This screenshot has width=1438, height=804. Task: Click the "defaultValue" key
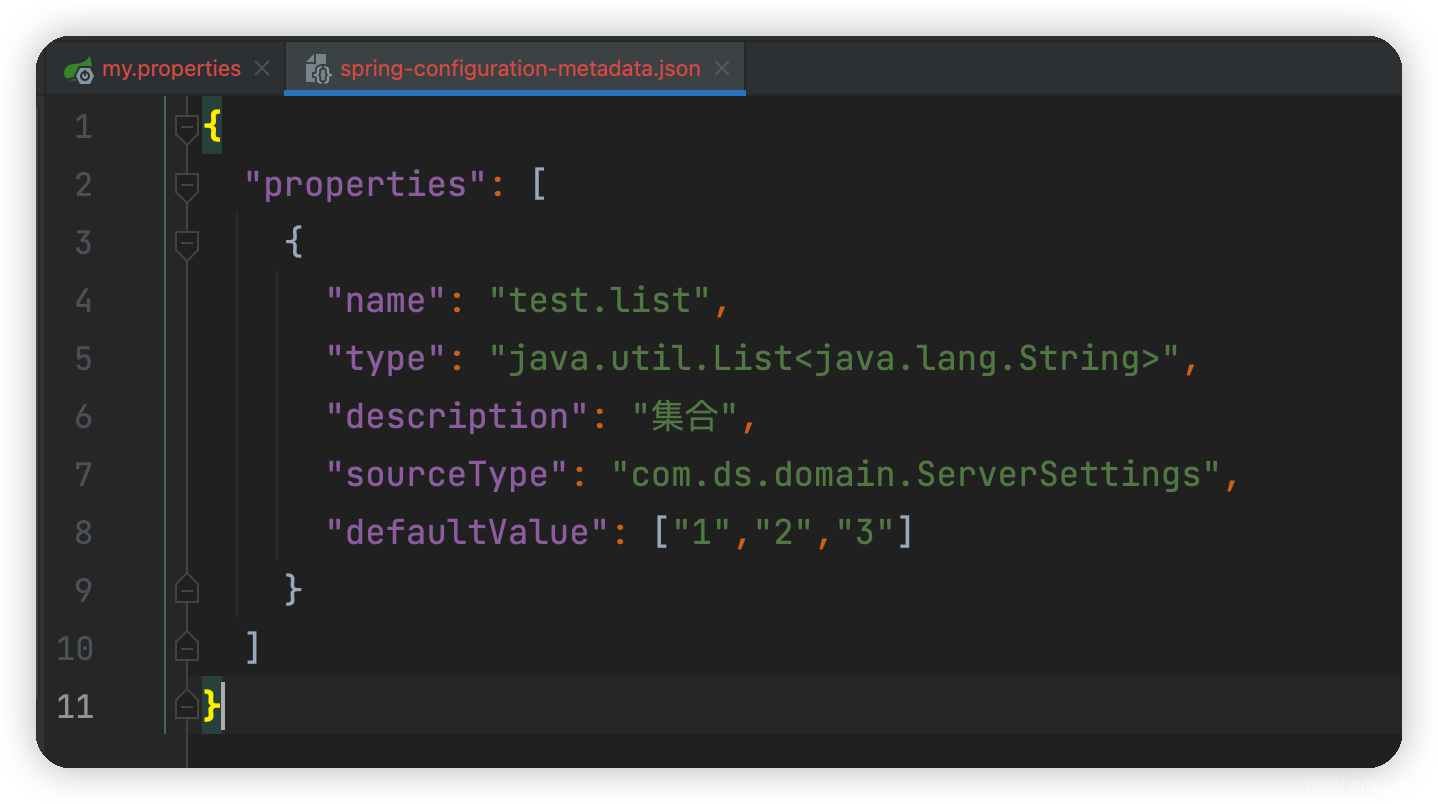coord(468,533)
